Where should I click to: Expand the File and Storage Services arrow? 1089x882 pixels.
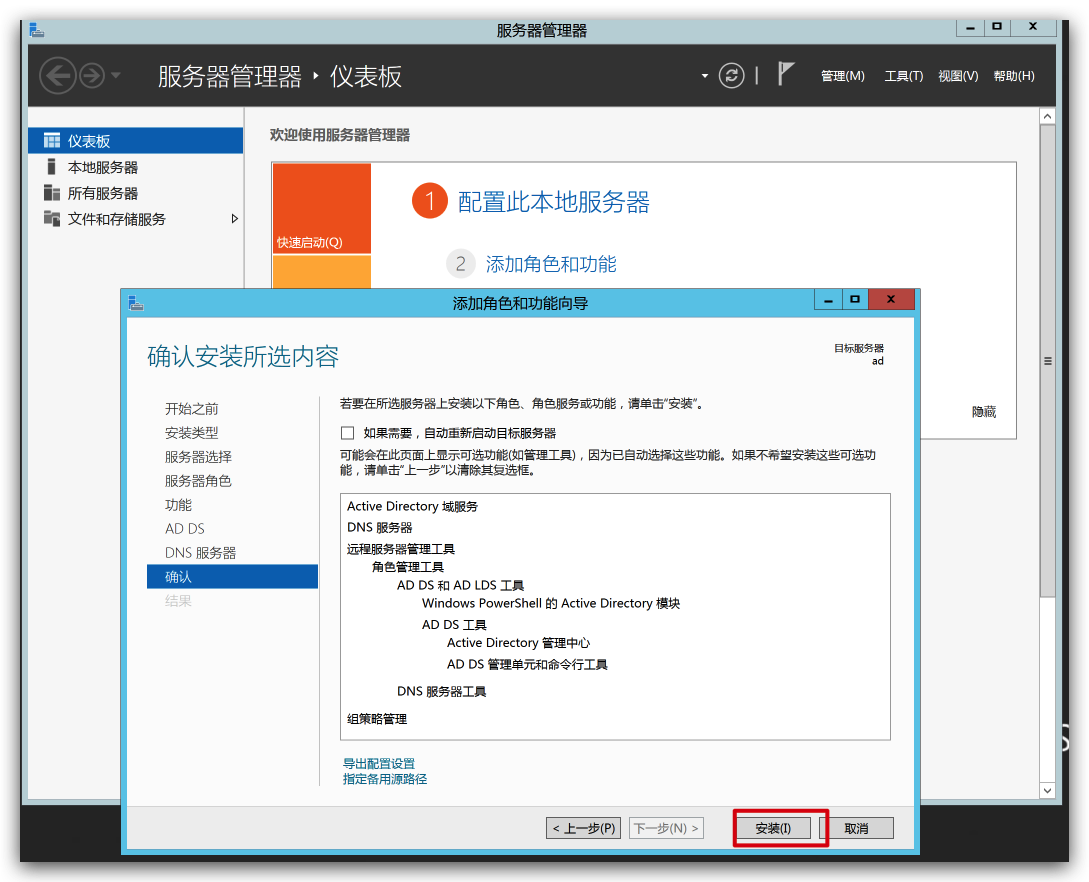point(235,219)
